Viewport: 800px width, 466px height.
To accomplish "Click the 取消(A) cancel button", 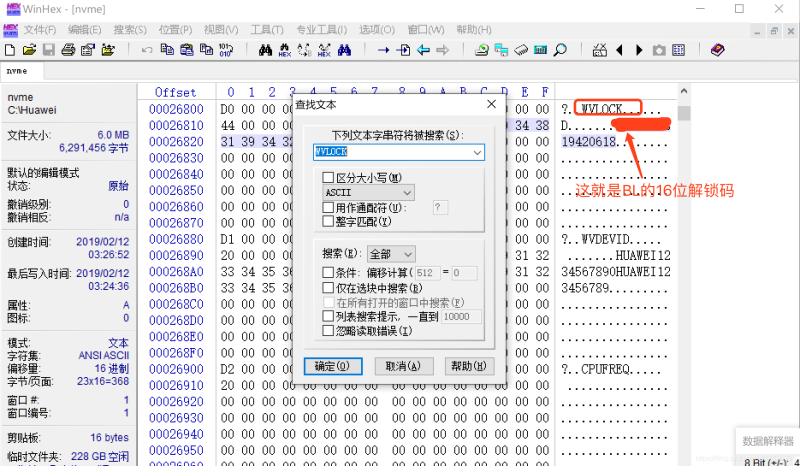I will [x=404, y=366].
